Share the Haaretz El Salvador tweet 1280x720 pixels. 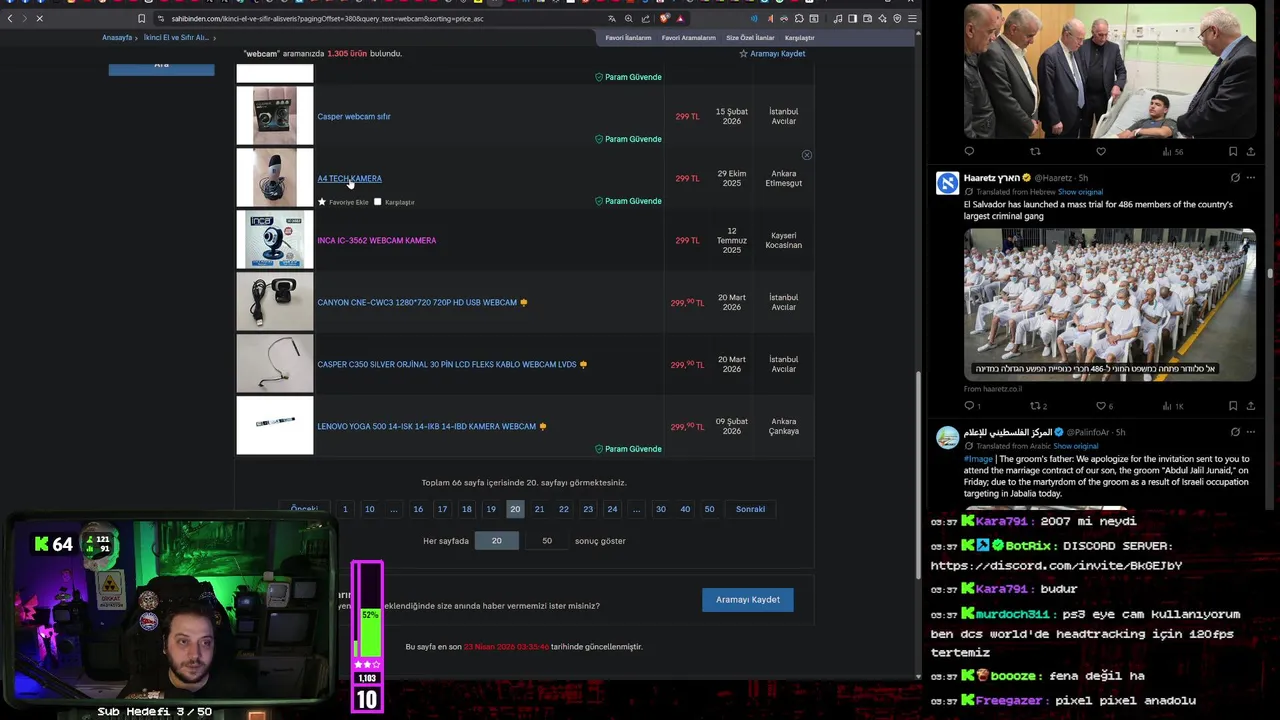coord(1250,406)
